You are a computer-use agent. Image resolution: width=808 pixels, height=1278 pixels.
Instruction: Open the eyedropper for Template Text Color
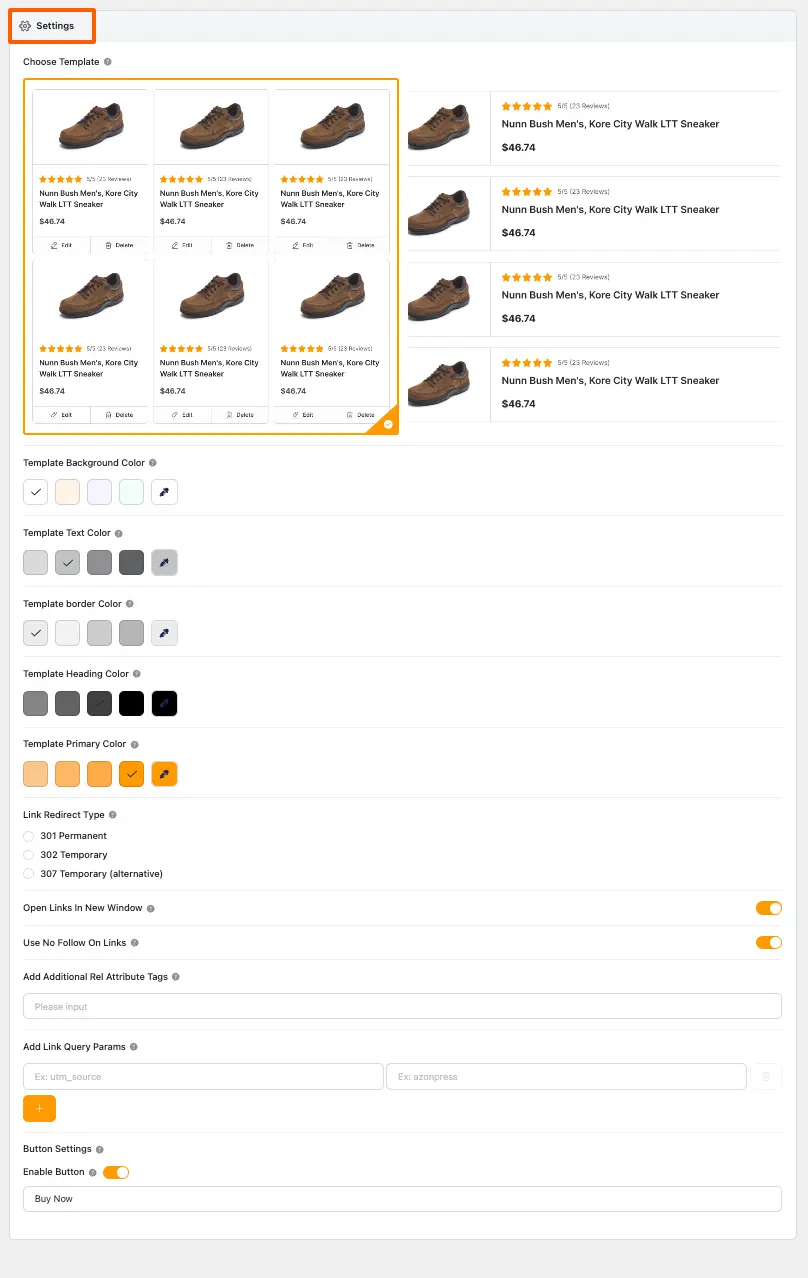[x=164, y=562]
